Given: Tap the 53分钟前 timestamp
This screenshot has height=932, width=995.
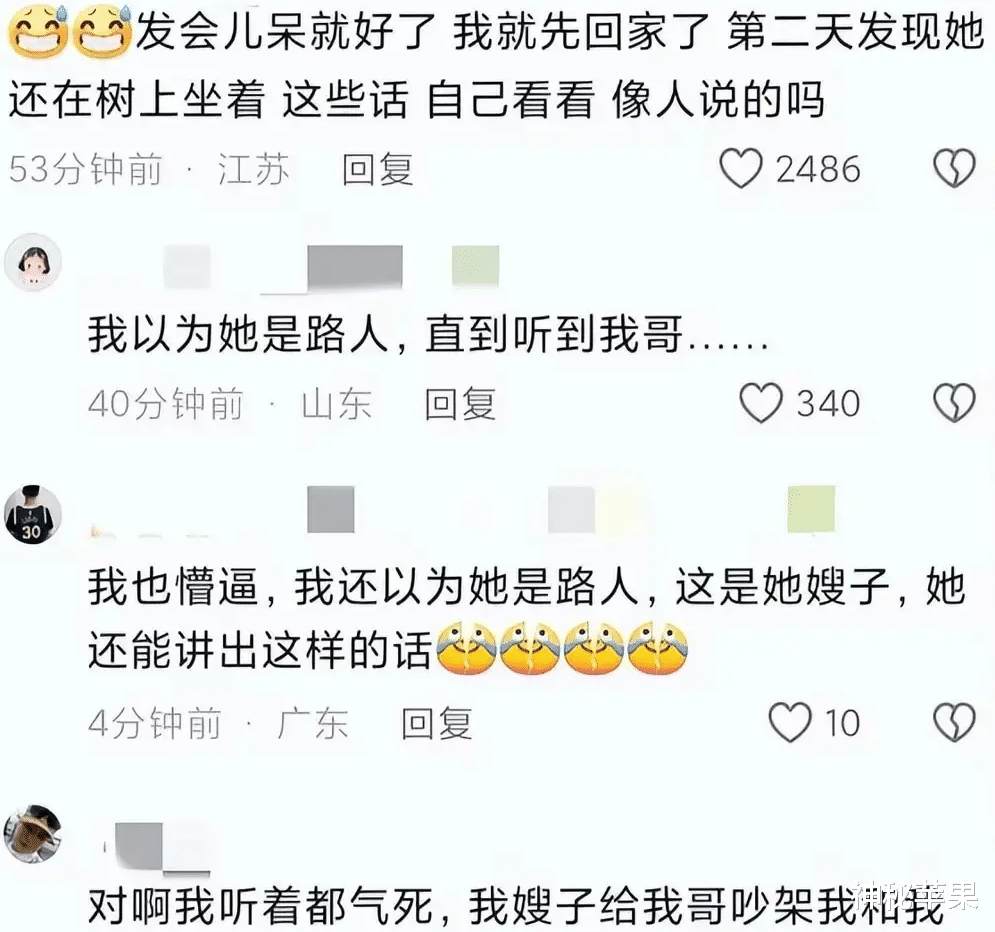Looking at the screenshot, I should 85,169.
